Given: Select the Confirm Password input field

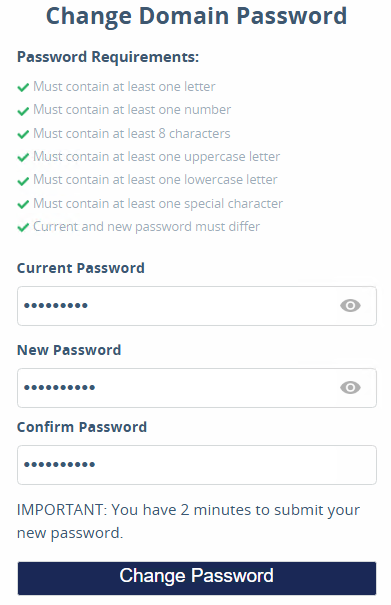Looking at the screenshot, I should tap(197, 465).
